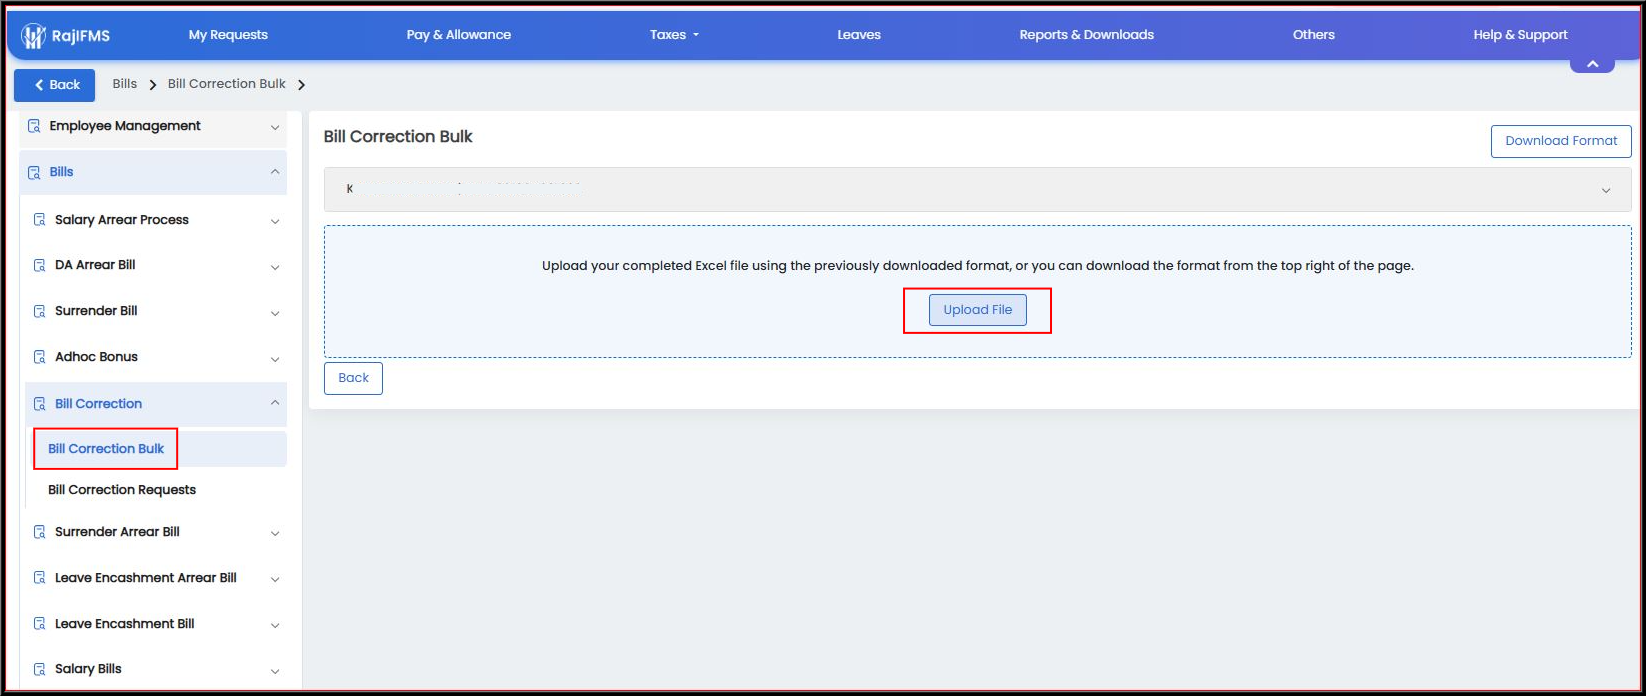Click the blue Back button at top
Viewport: 1646px width, 696px height.
point(55,85)
